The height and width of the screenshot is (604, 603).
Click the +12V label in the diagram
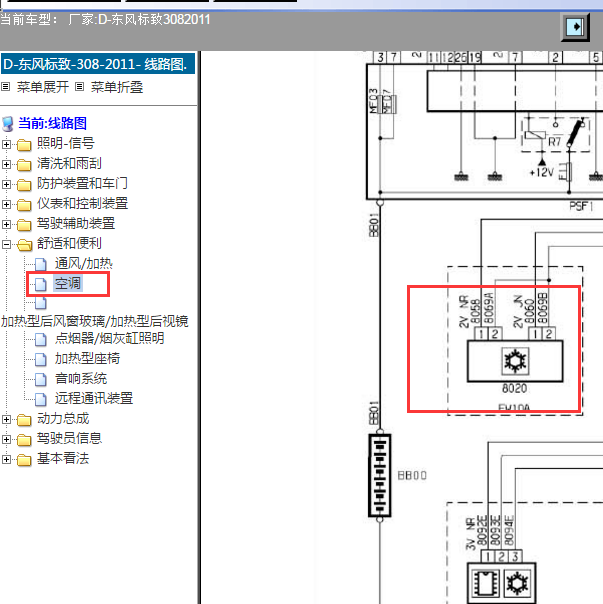tap(541, 172)
